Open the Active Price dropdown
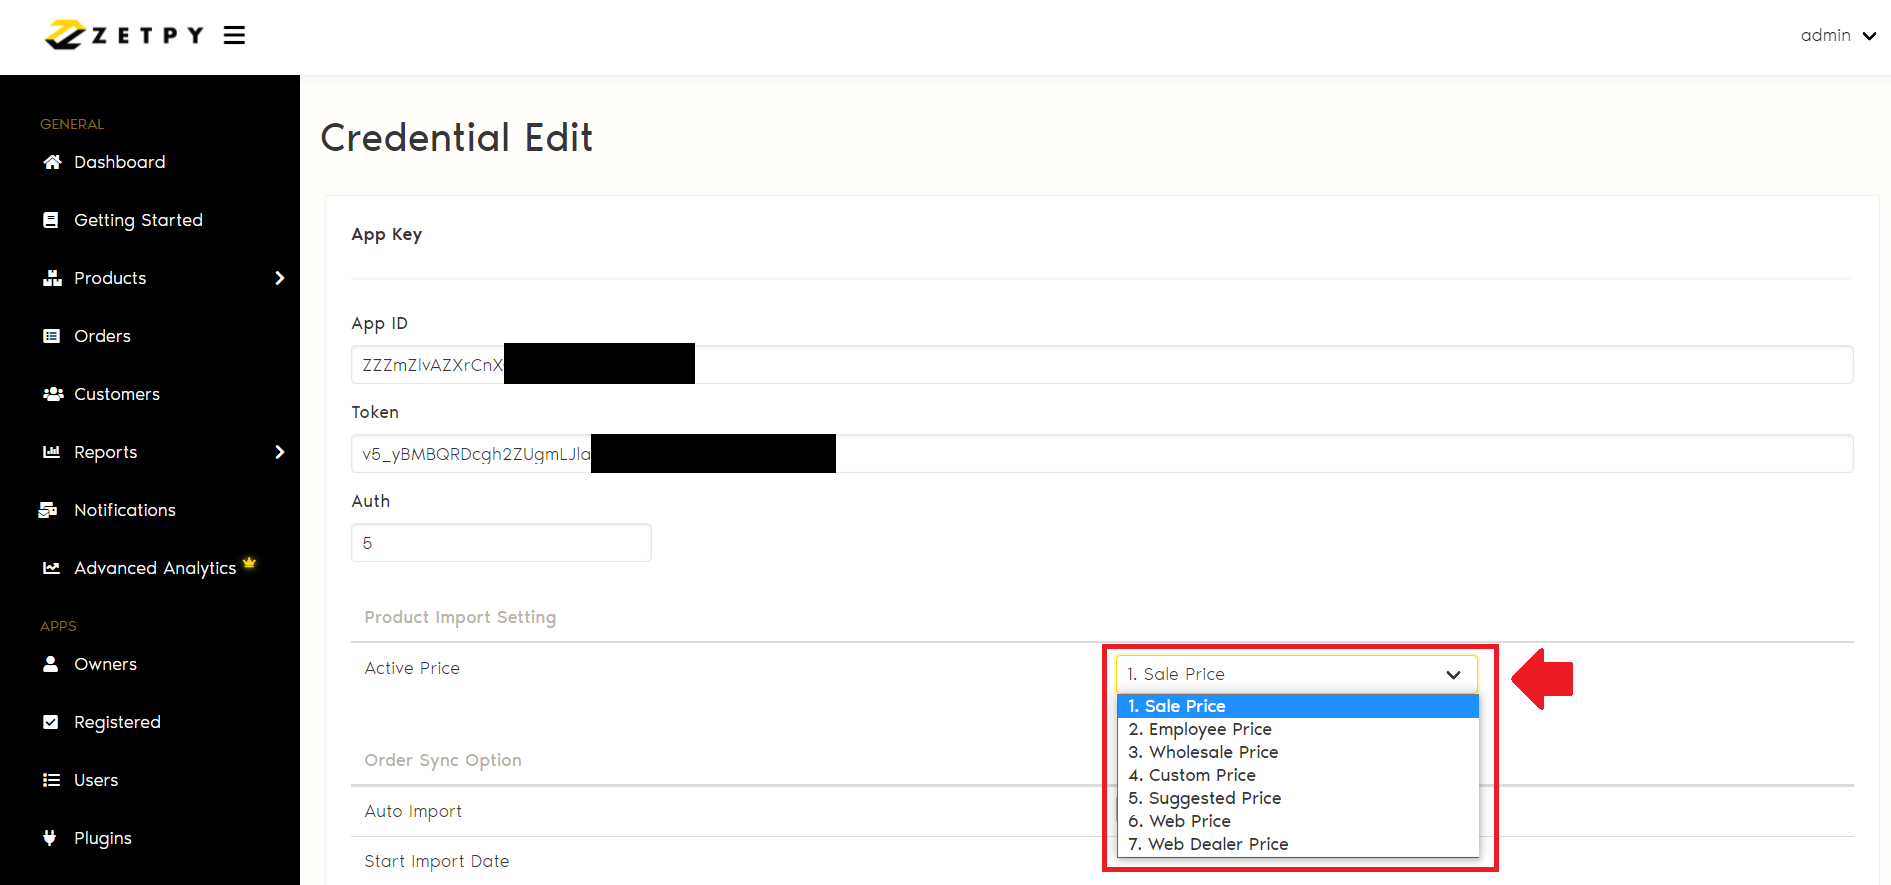This screenshot has width=1891, height=885. click(1297, 674)
